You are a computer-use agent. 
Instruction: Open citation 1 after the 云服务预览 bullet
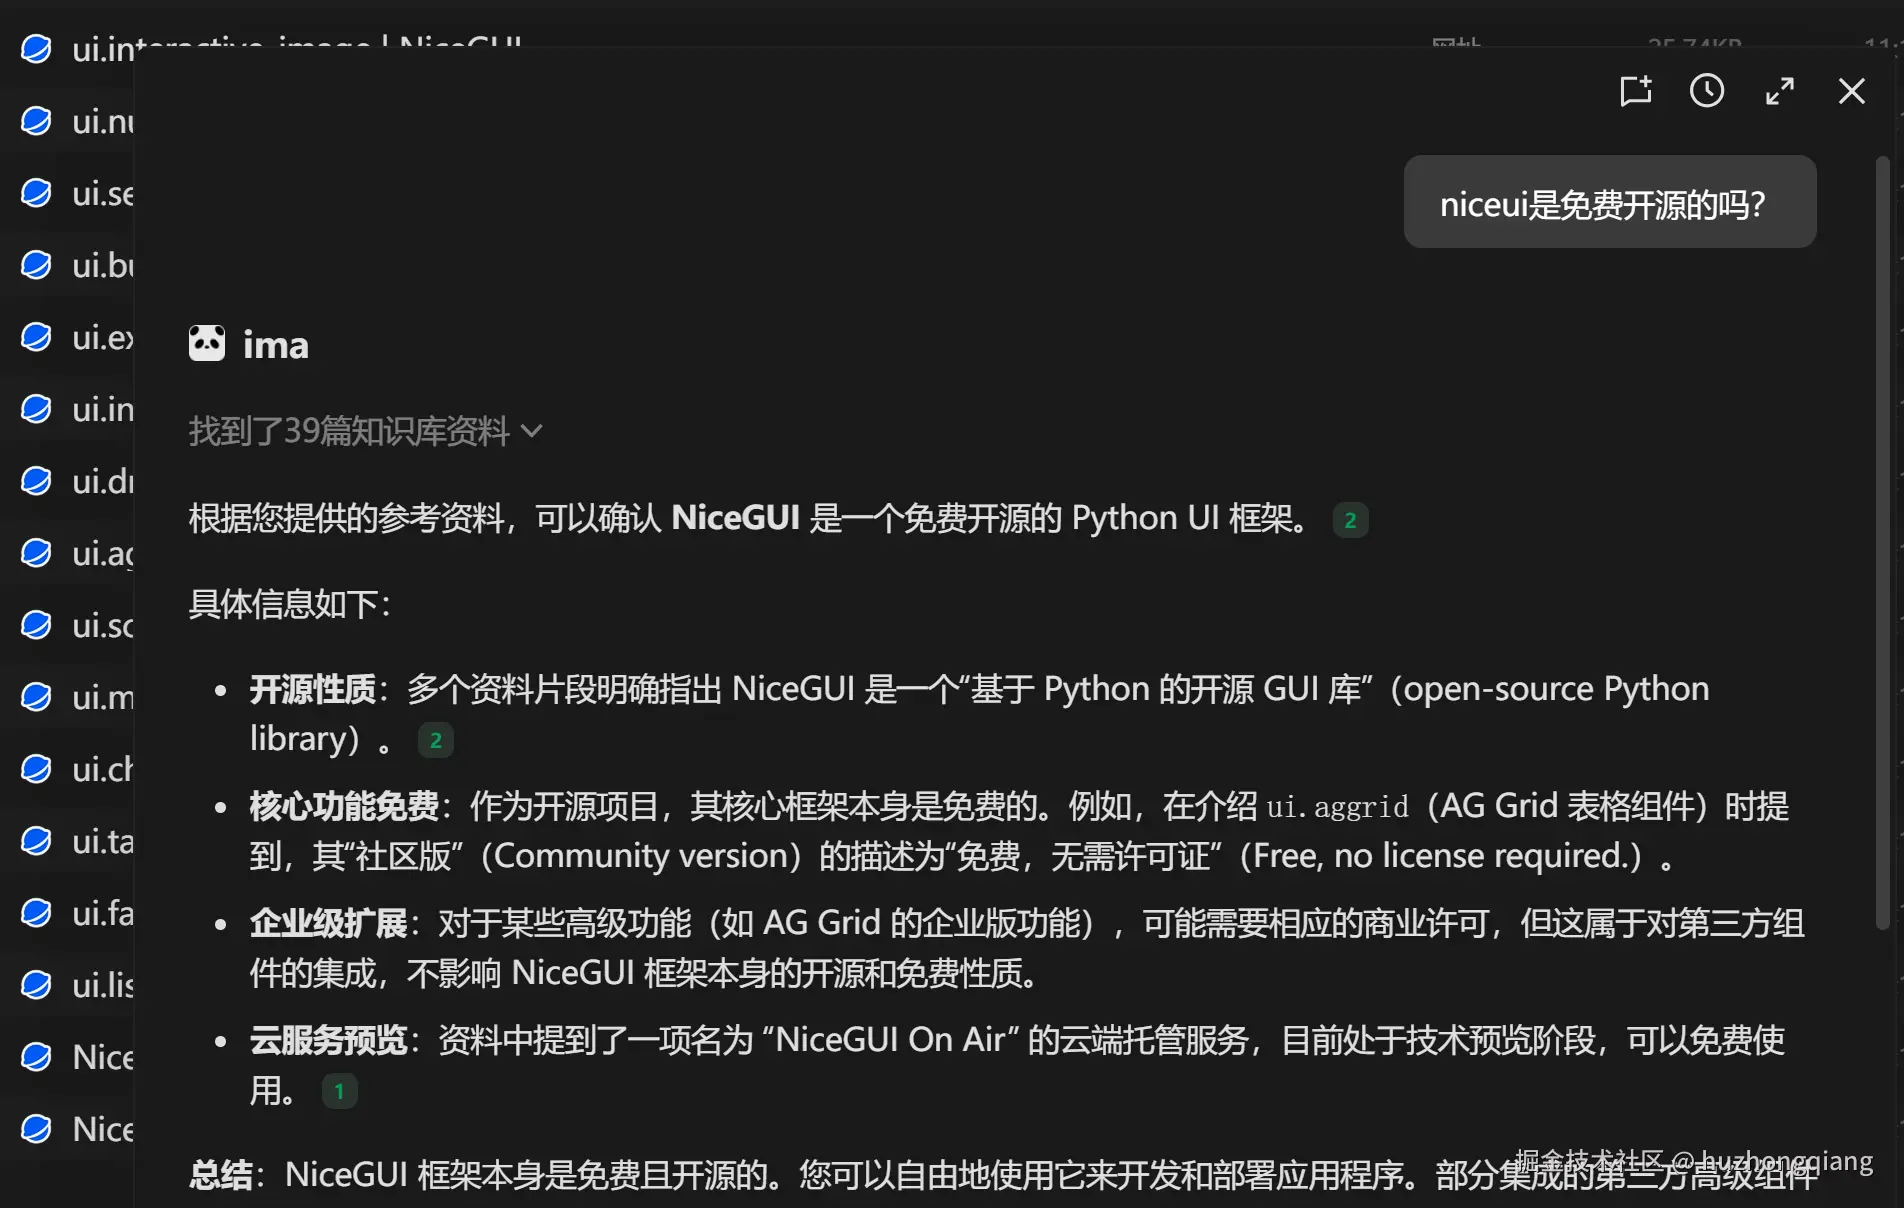pyautogui.click(x=339, y=1091)
